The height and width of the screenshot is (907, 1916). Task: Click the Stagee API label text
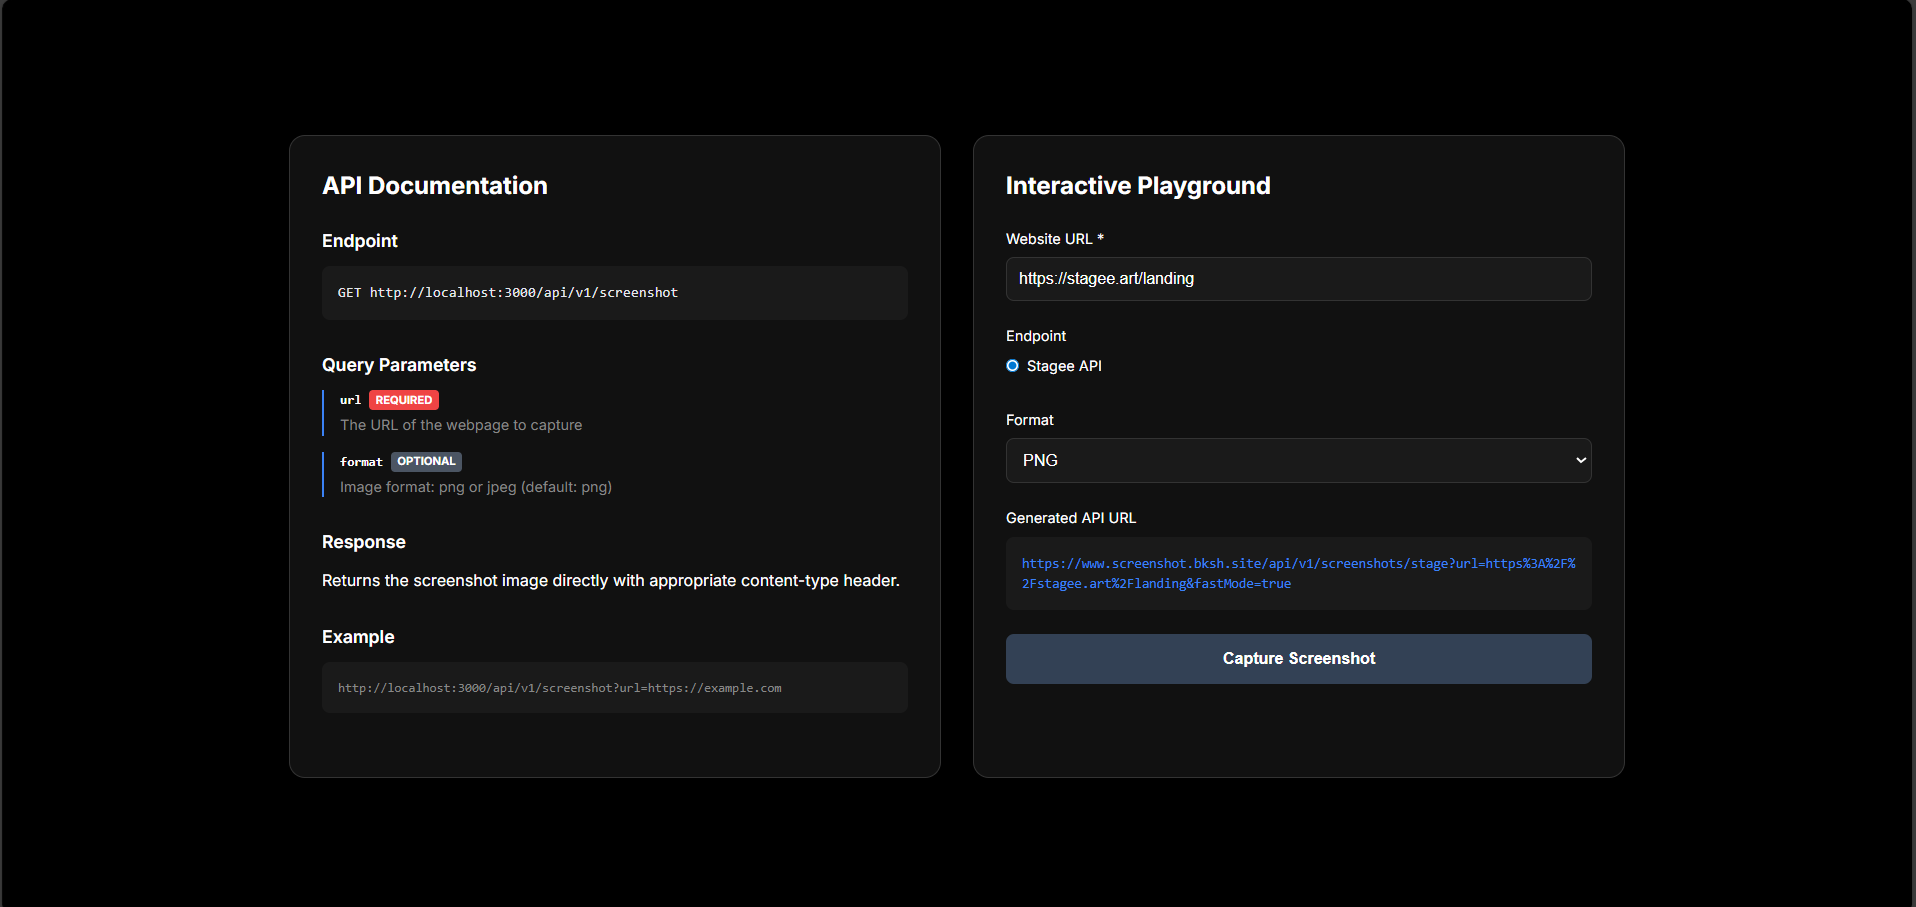[1064, 366]
